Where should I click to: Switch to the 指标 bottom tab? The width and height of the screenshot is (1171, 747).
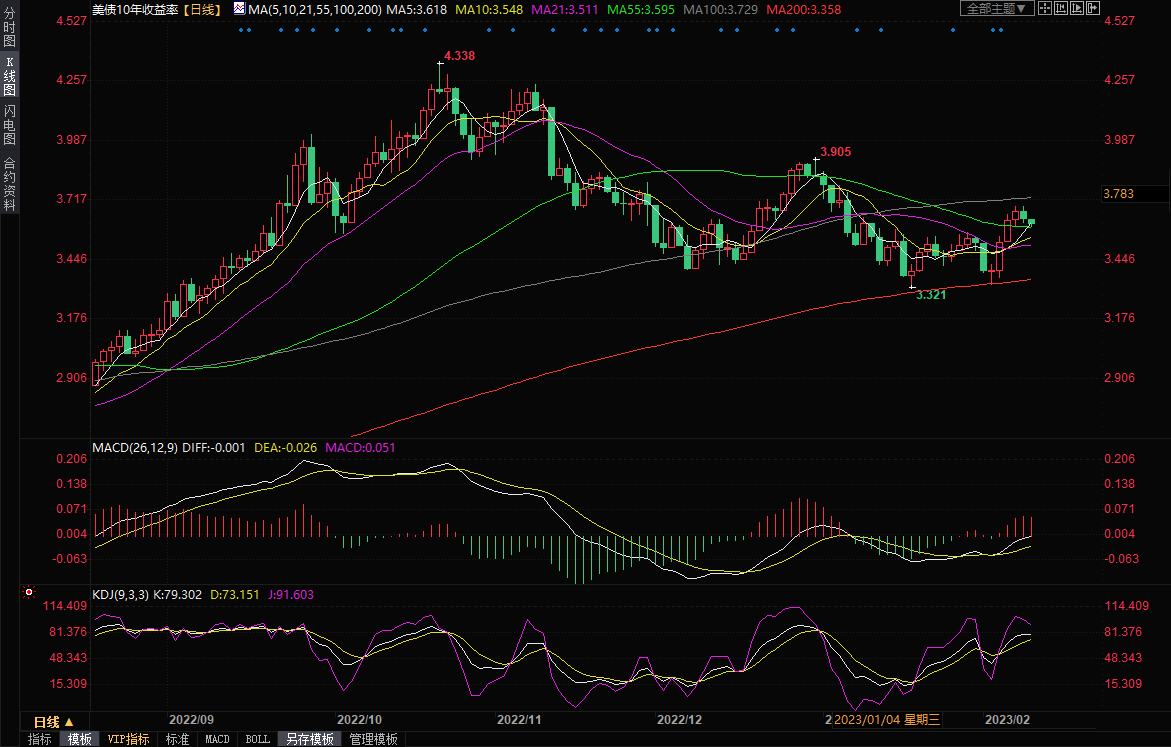tap(40, 739)
